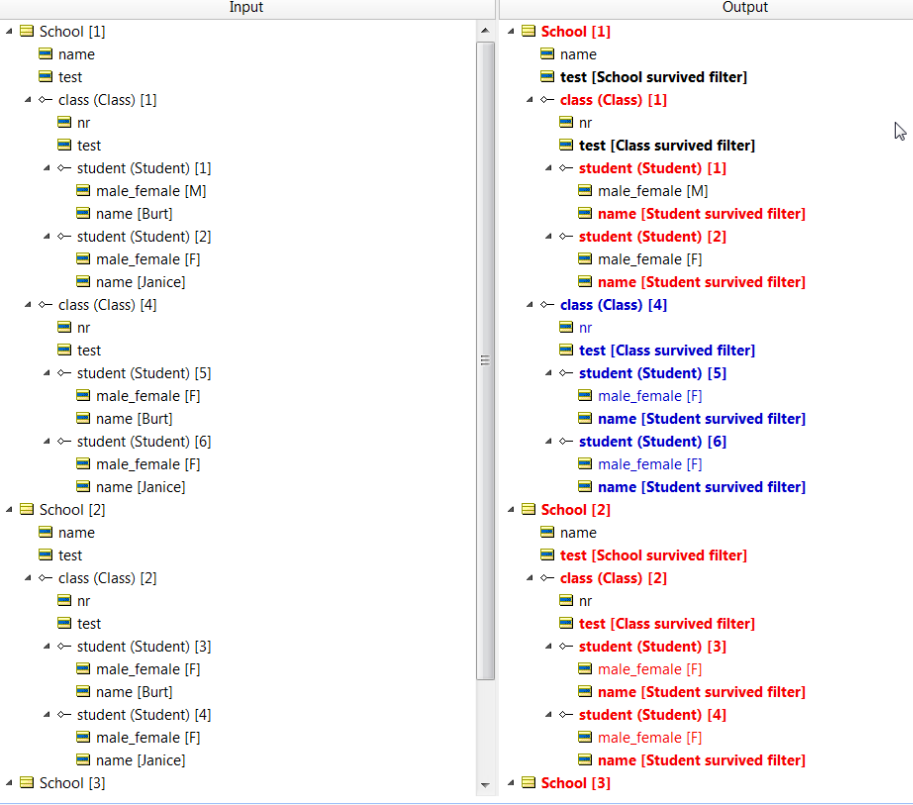Click the School [1] folder icon in Input
The height and width of the screenshot is (805, 913).
click(x=27, y=31)
